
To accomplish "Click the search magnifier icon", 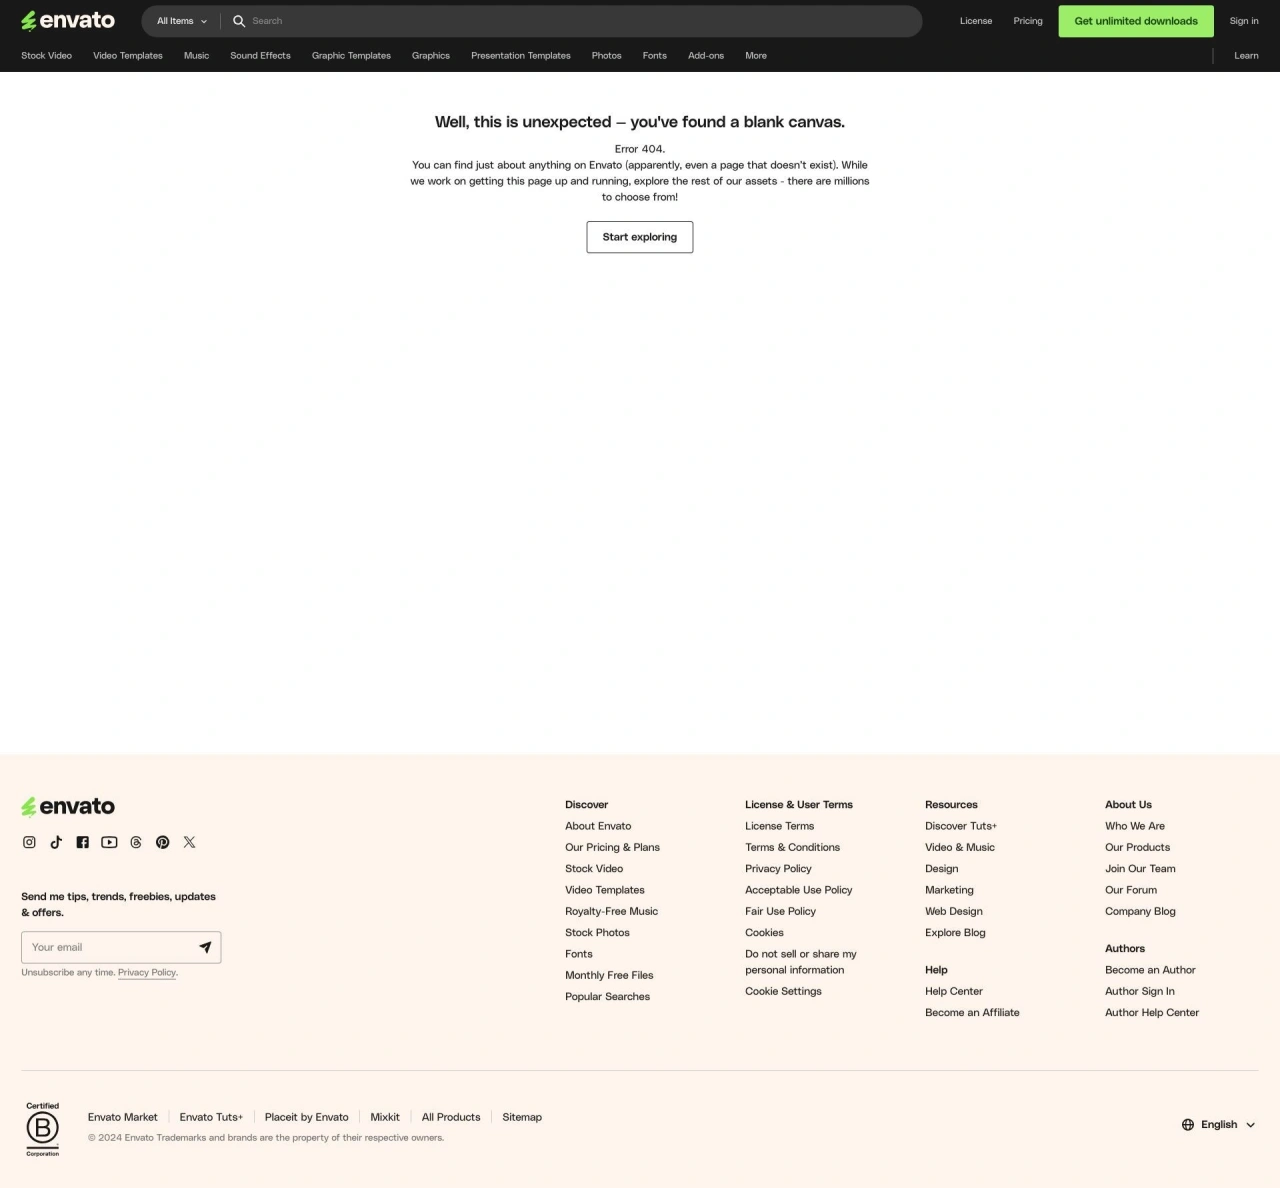I will [x=239, y=21].
